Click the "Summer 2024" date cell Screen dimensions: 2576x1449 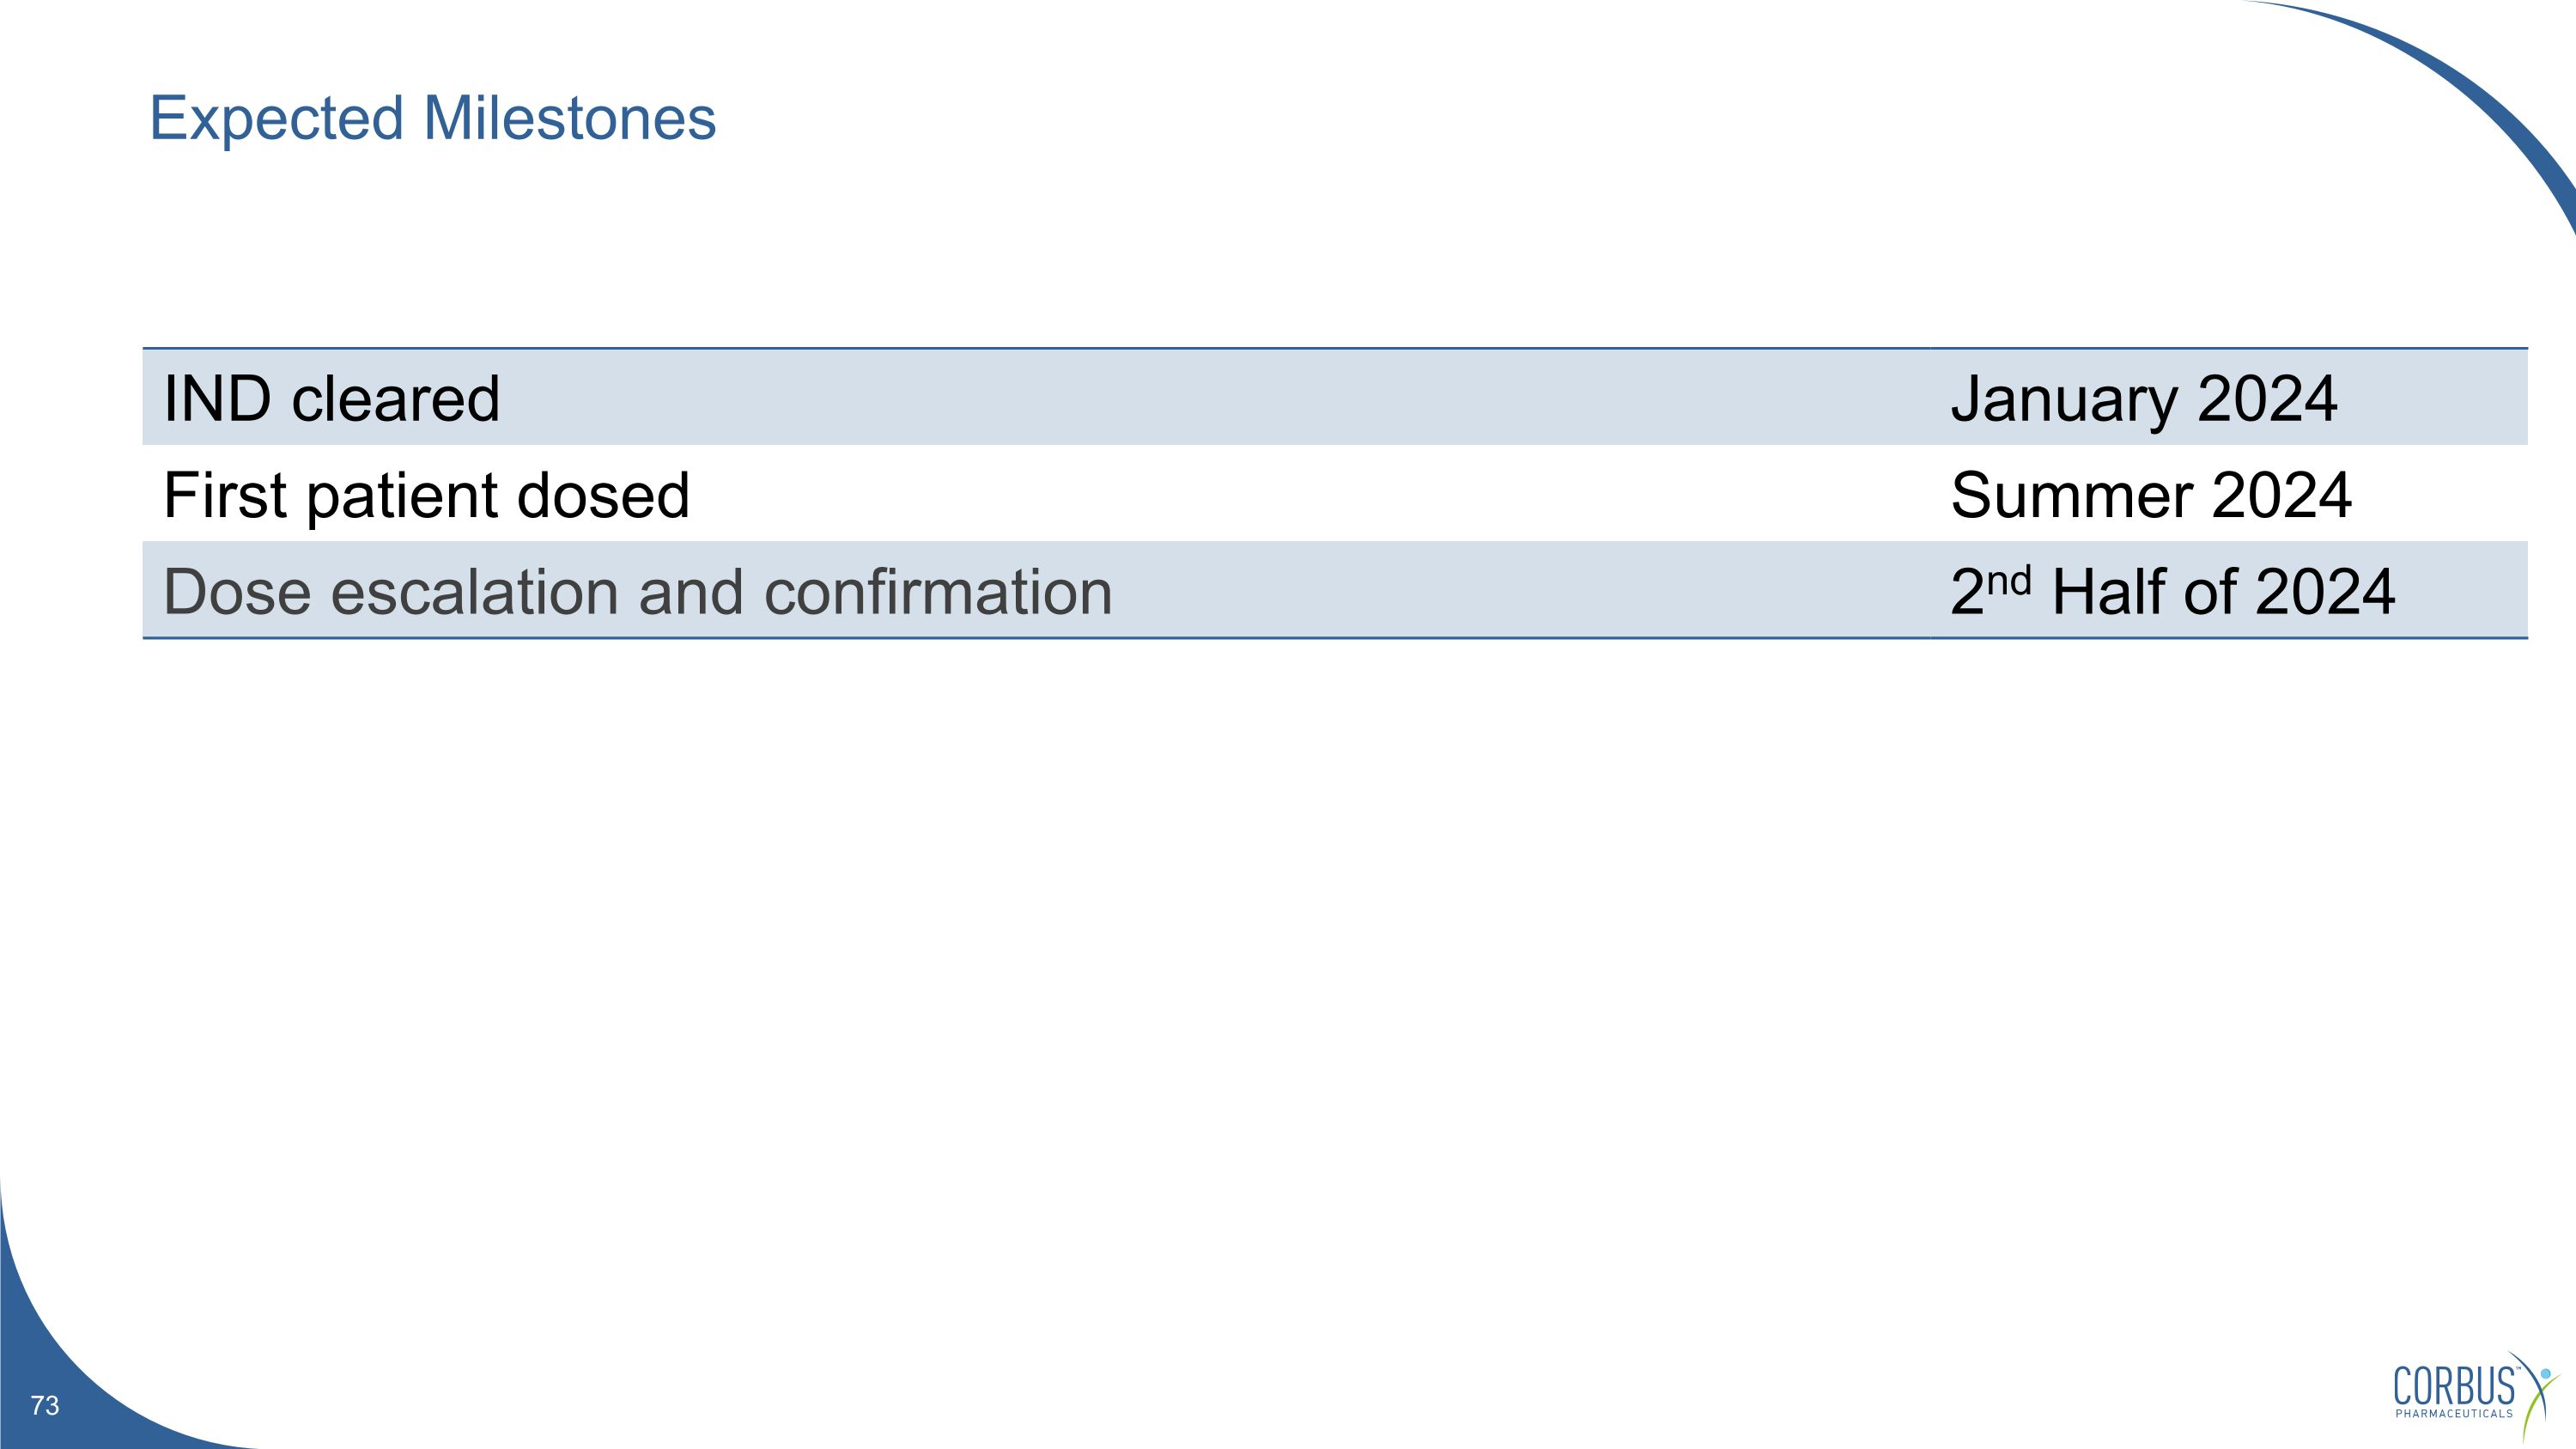[x=2151, y=495]
